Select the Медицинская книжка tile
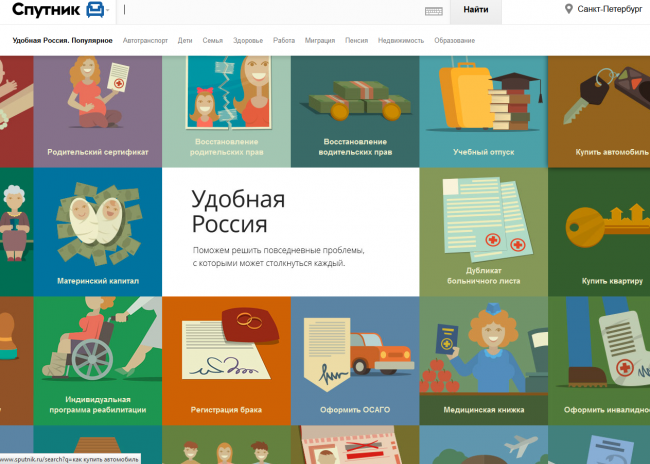The width and height of the screenshot is (650, 464). click(483, 361)
